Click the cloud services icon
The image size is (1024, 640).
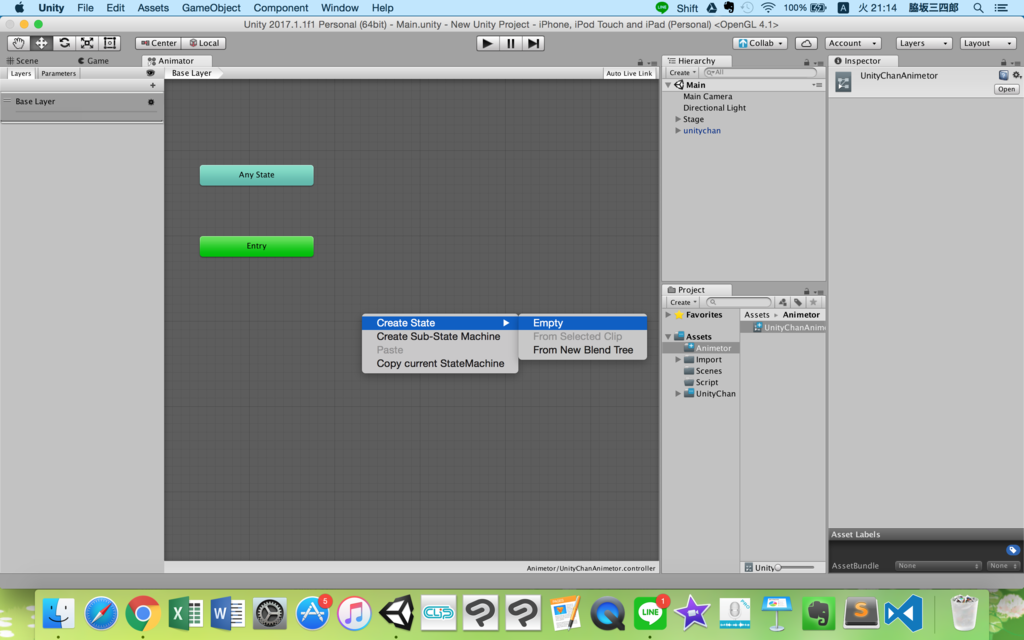pos(807,43)
